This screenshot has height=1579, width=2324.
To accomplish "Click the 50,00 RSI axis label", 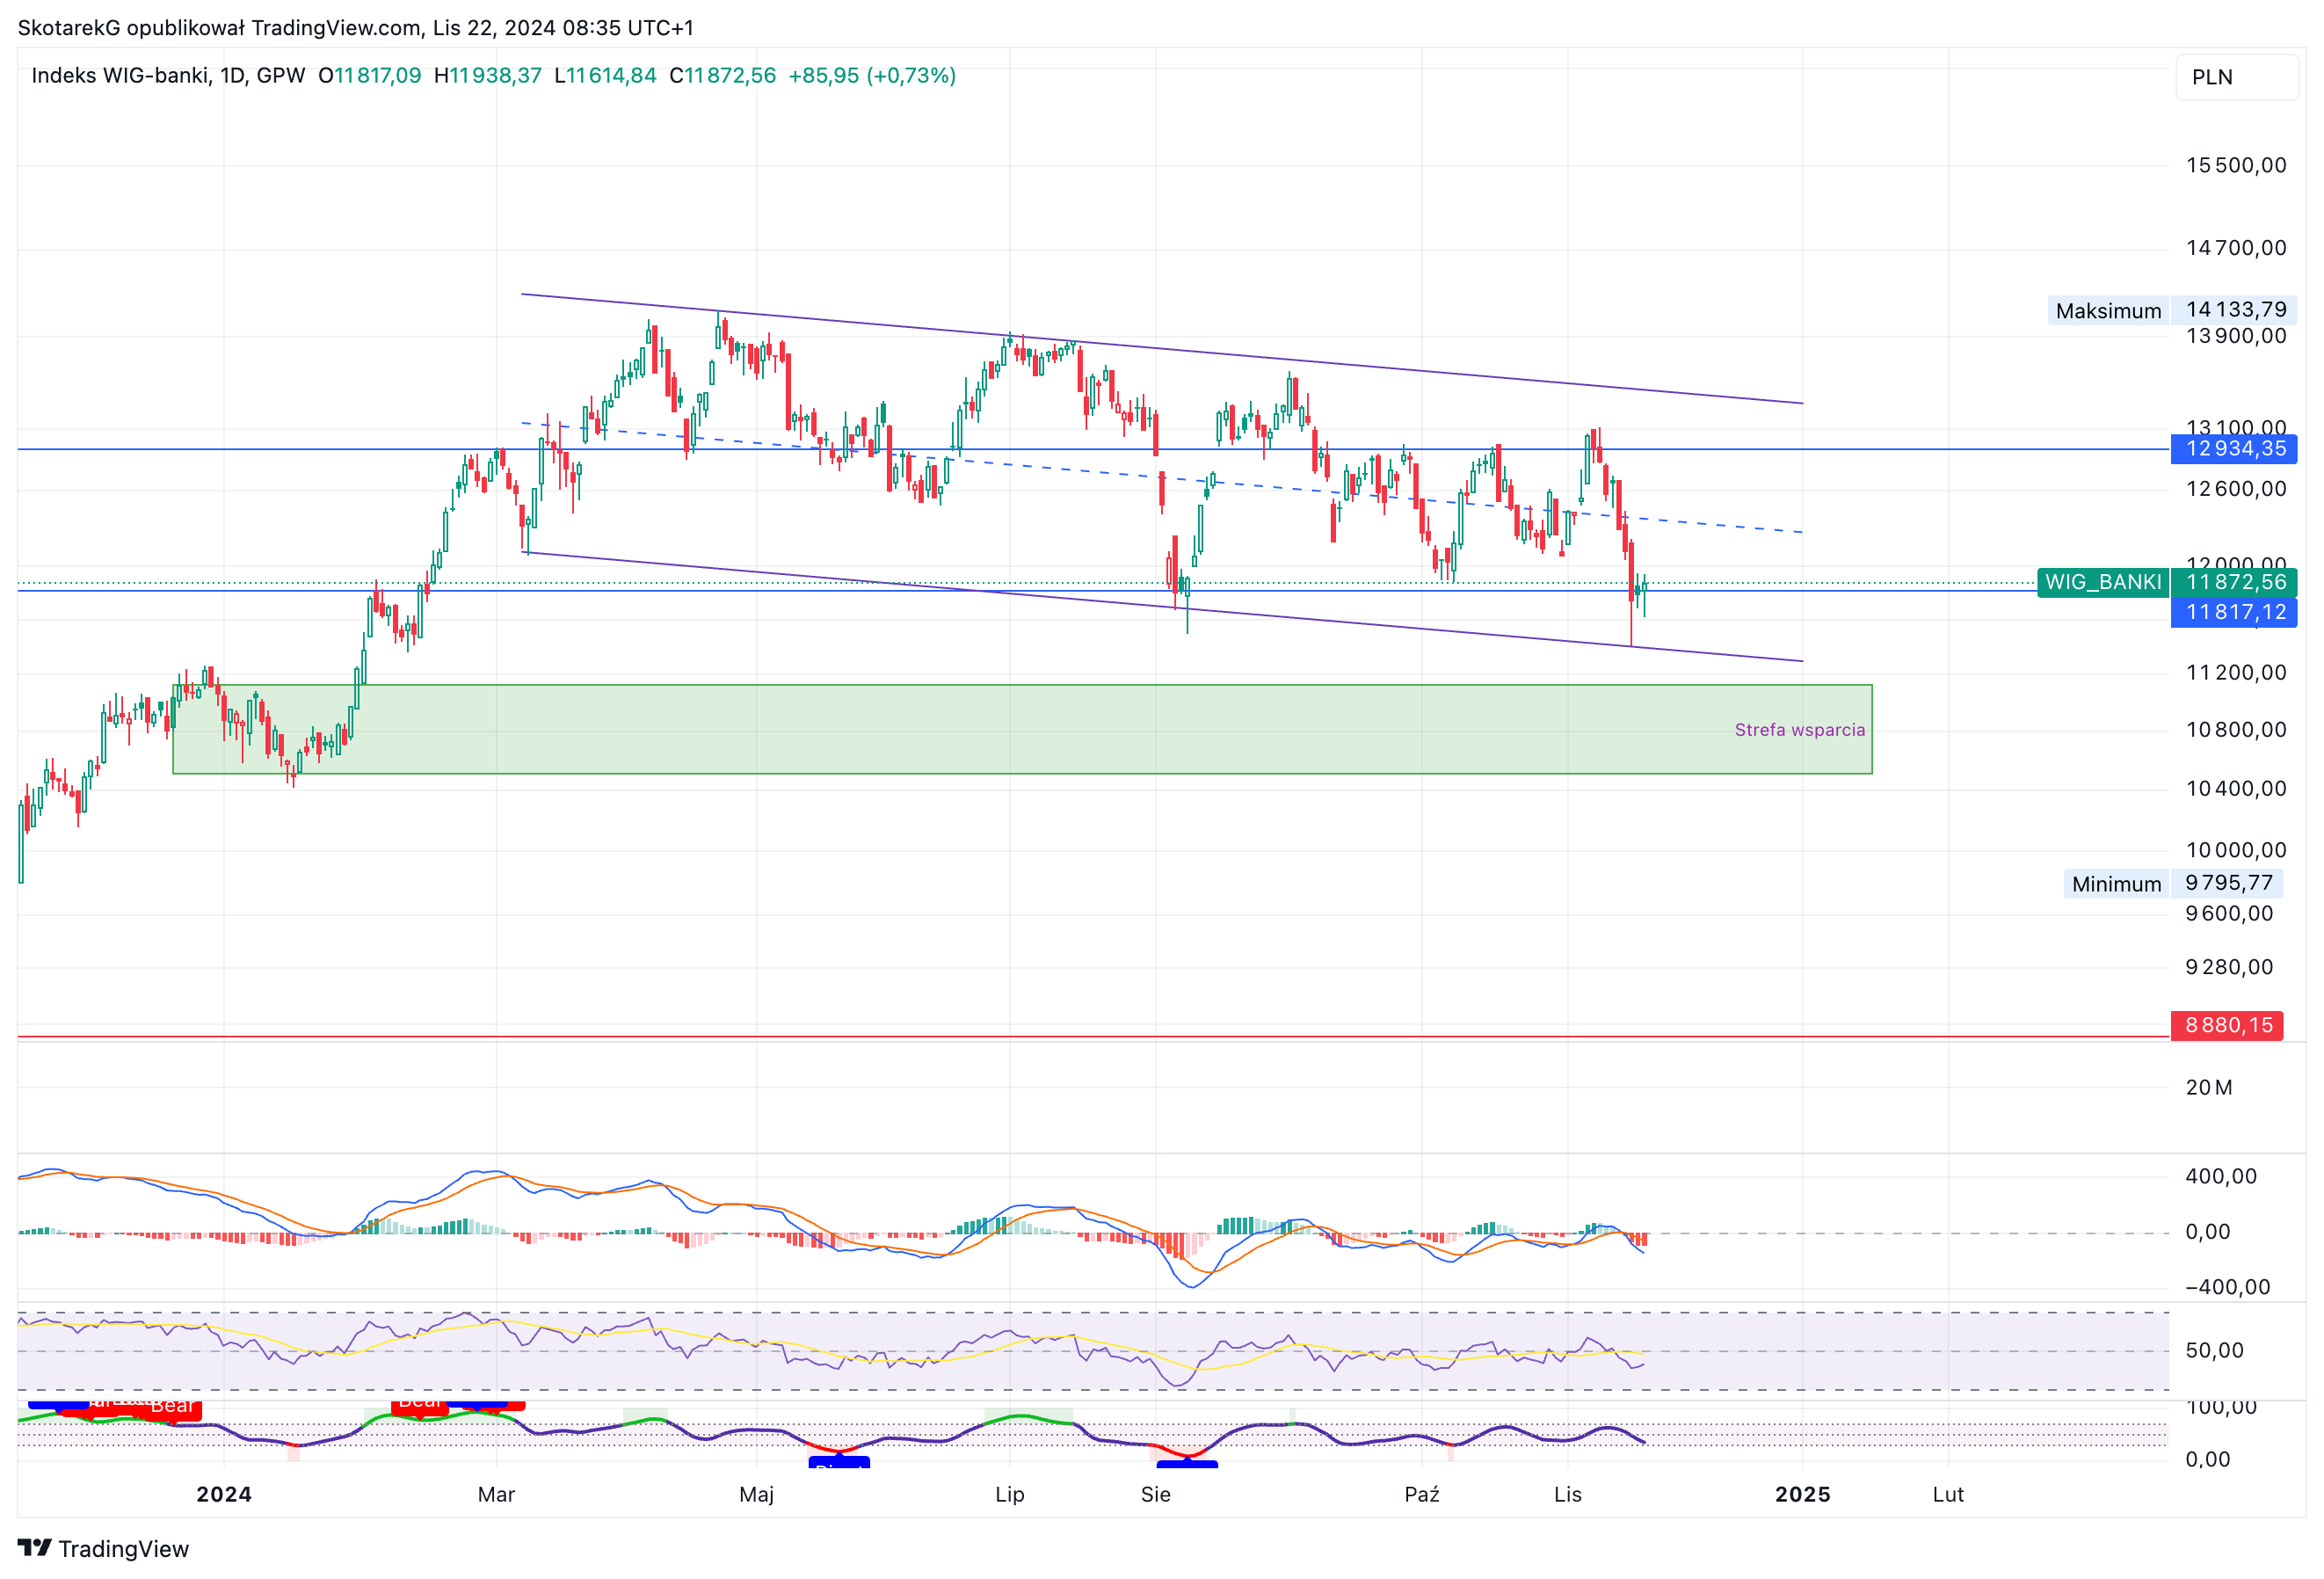I will [2214, 1351].
